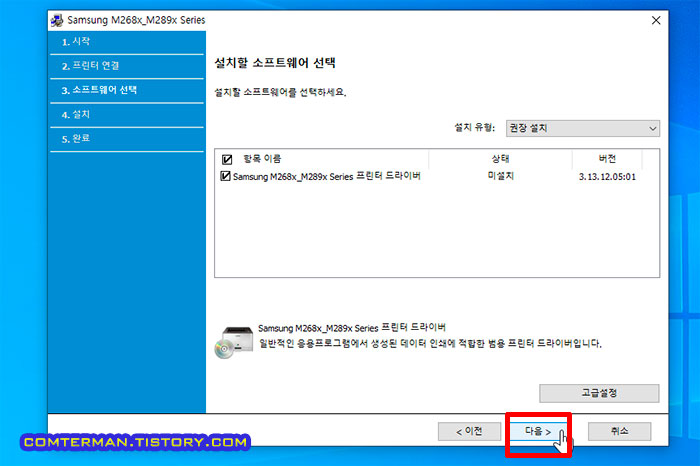Image resolution: width=700 pixels, height=466 pixels.
Task: Click the 설치할 소프트웨어 선택 heading
Action: (275, 63)
